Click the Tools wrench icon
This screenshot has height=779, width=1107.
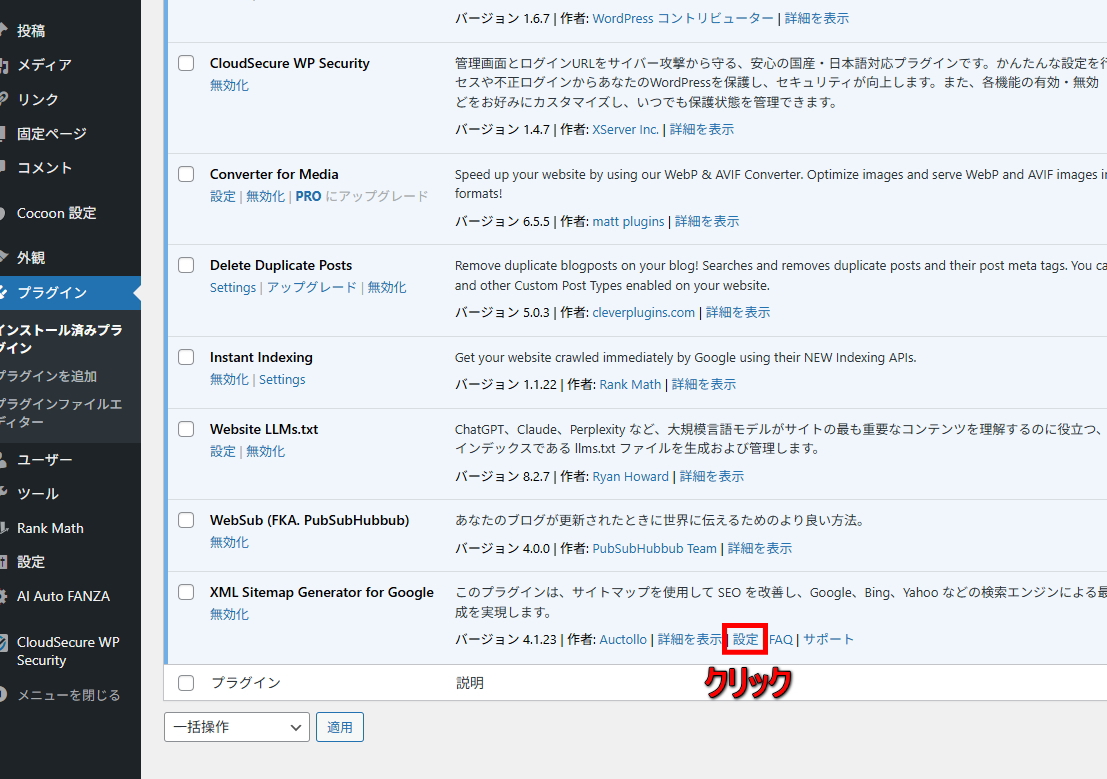tap(4, 494)
